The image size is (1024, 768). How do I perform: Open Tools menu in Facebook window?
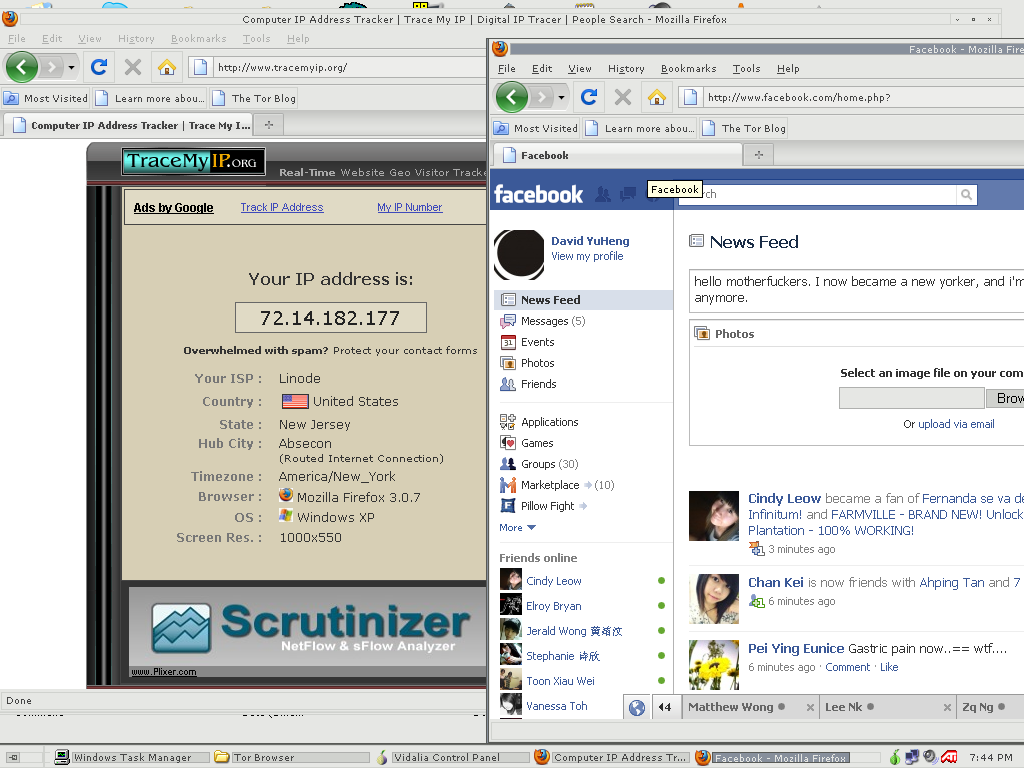click(x=746, y=69)
